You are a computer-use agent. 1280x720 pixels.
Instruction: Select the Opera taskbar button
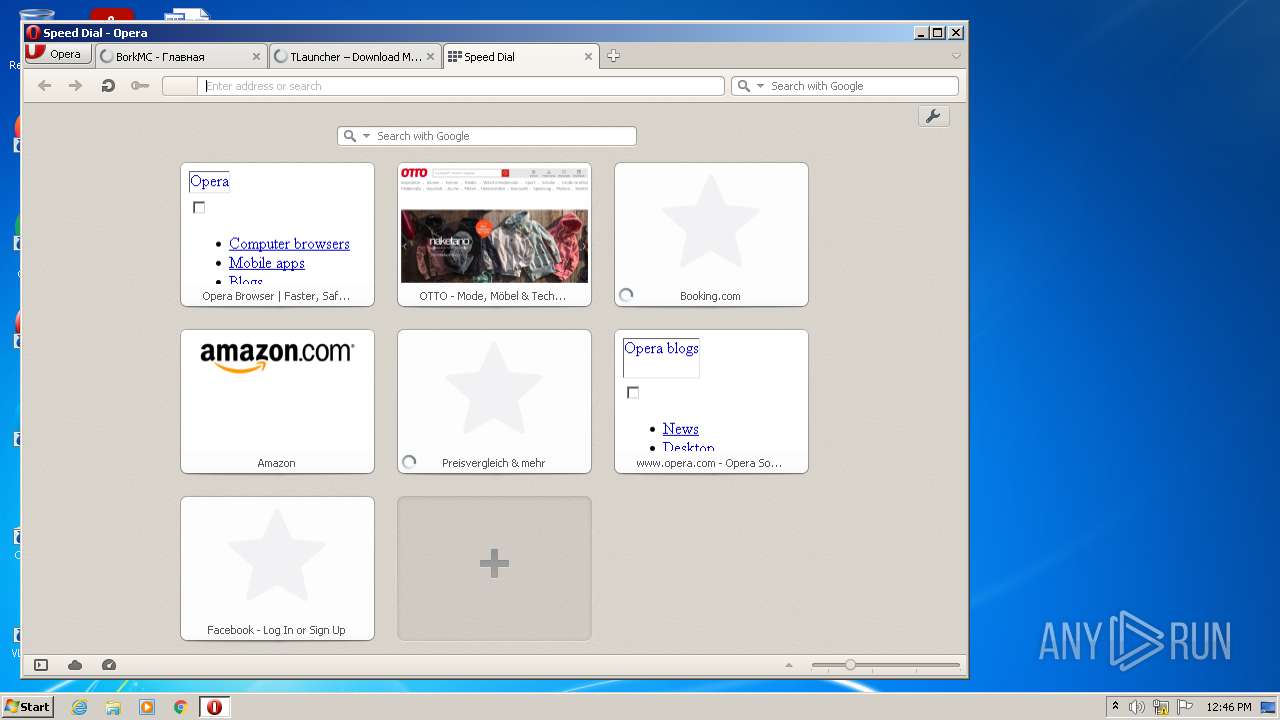click(x=214, y=707)
